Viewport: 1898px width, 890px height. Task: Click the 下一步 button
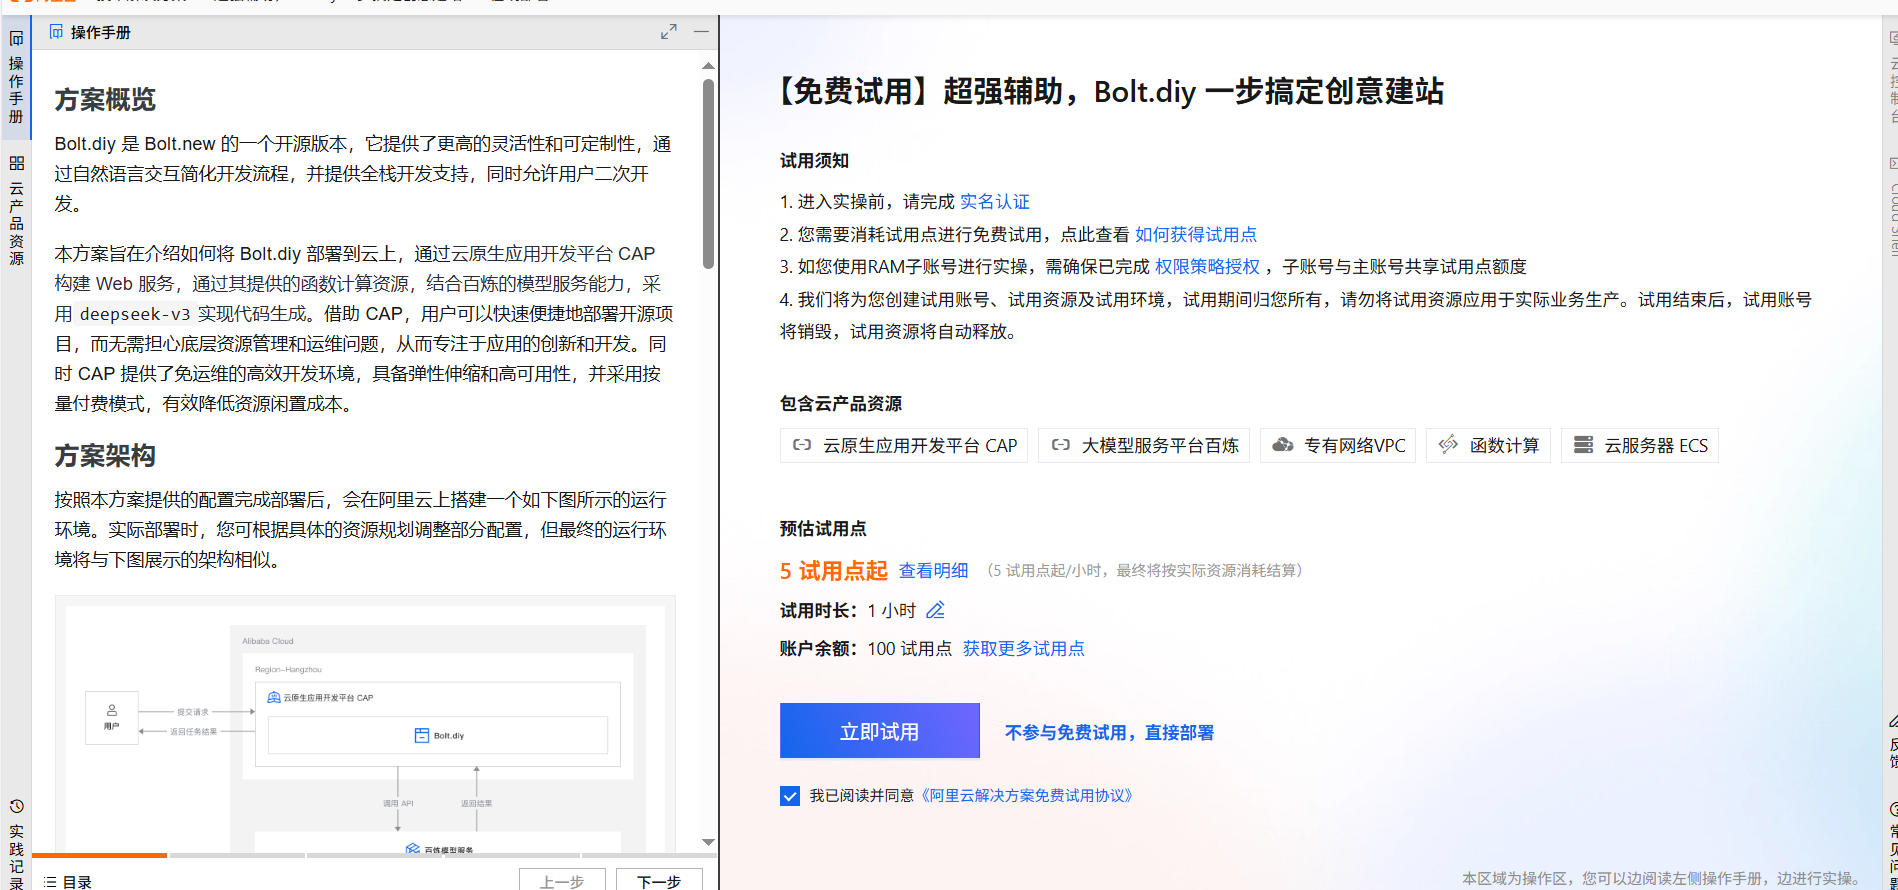tap(659, 881)
